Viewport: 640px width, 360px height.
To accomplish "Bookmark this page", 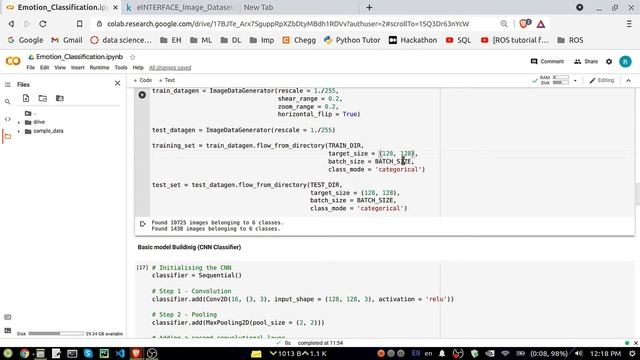I will [79, 24].
